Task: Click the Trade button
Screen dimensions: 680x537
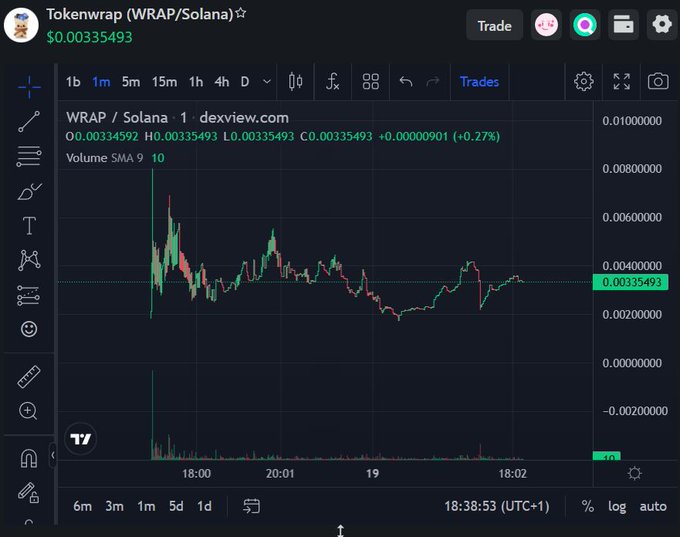Action: coord(494,26)
